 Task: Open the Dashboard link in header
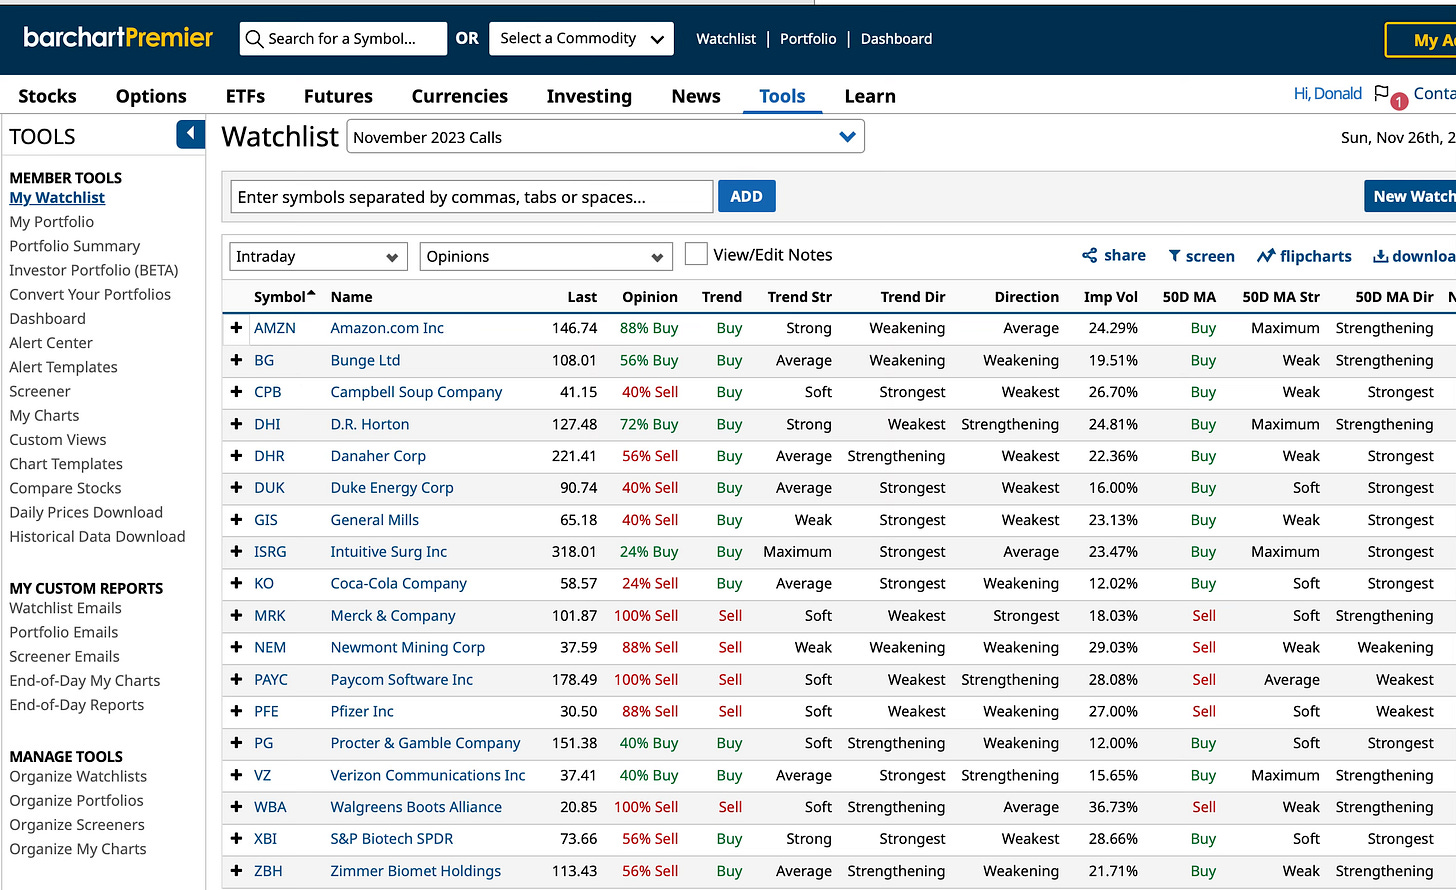pyautogui.click(x=896, y=39)
